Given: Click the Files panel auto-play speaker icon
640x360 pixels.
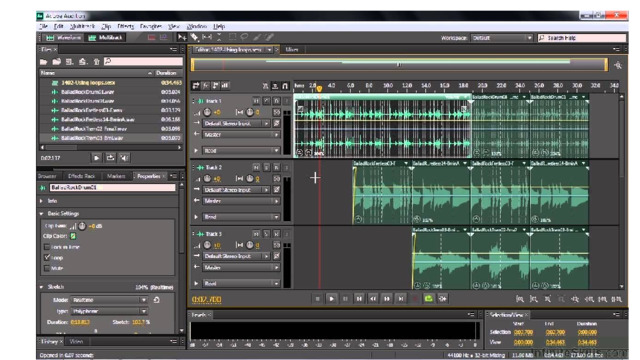Looking at the screenshot, I should 124,158.
